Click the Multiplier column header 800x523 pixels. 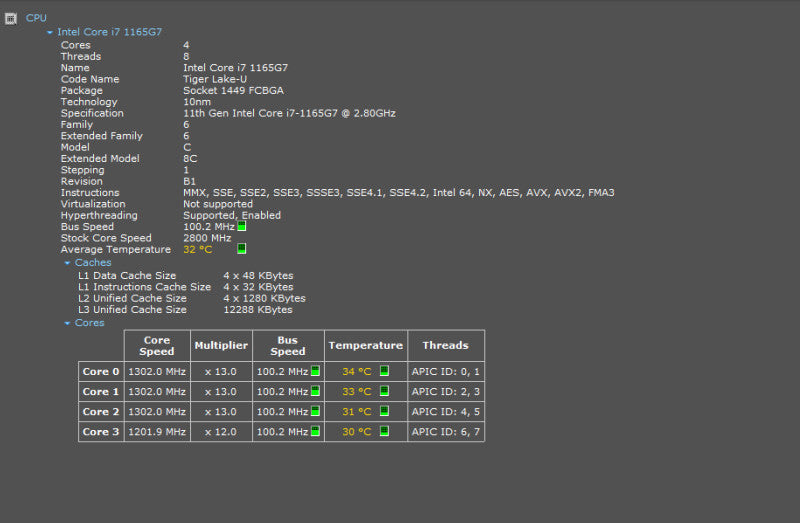tap(221, 345)
